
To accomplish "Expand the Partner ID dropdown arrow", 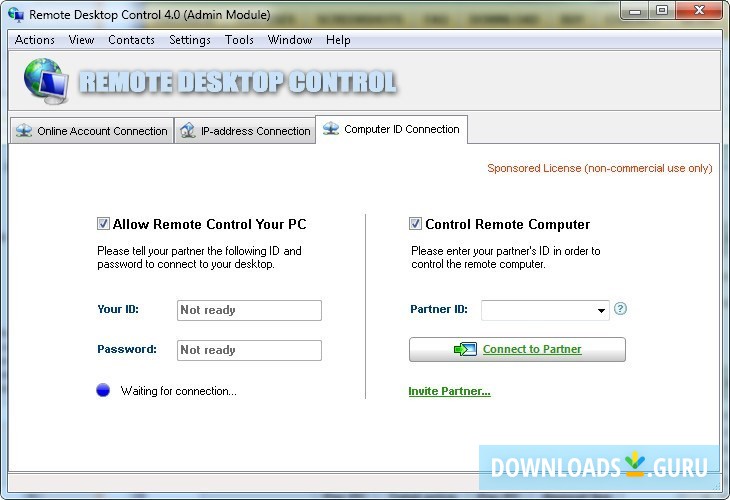I will (x=601, y=311).
